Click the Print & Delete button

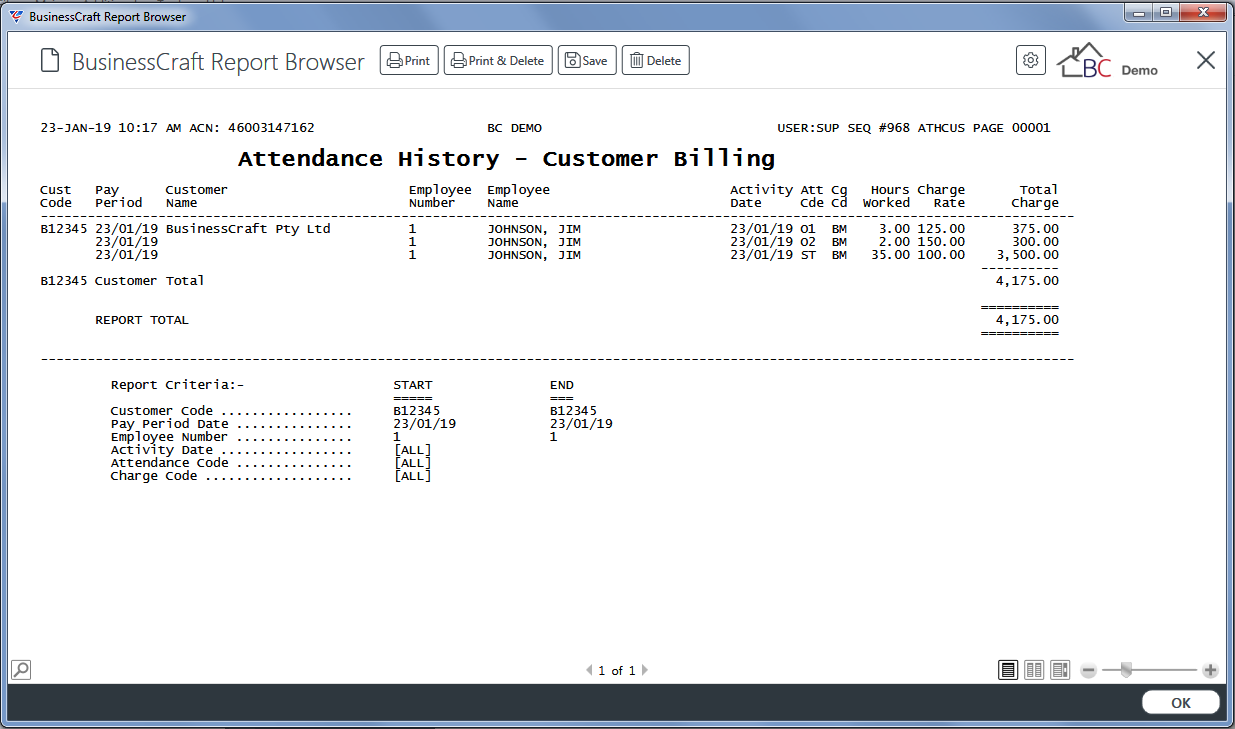498,61
